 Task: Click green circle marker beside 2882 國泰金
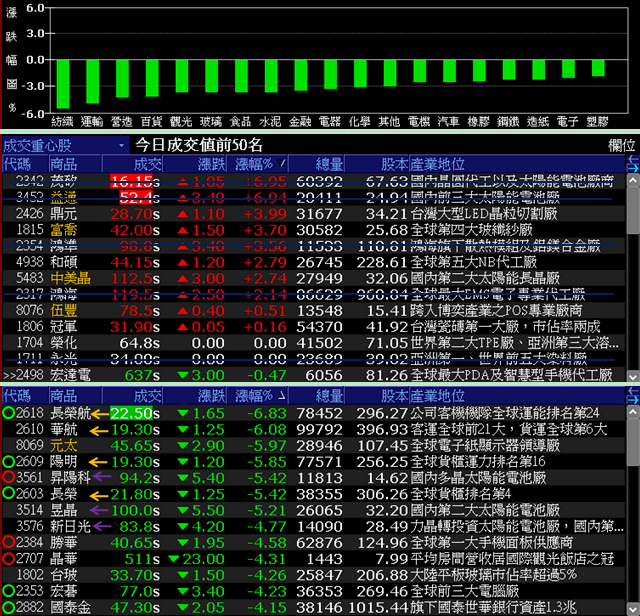pos(9,607)
